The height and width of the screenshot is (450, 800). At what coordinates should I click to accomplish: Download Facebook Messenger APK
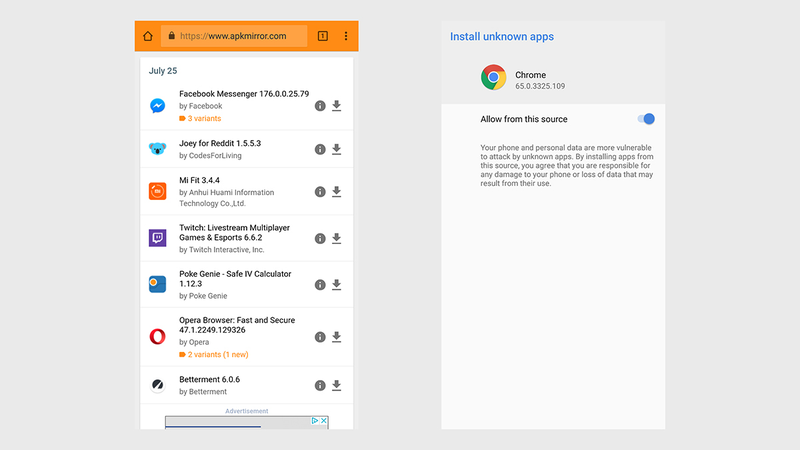(x=337, y=106)
